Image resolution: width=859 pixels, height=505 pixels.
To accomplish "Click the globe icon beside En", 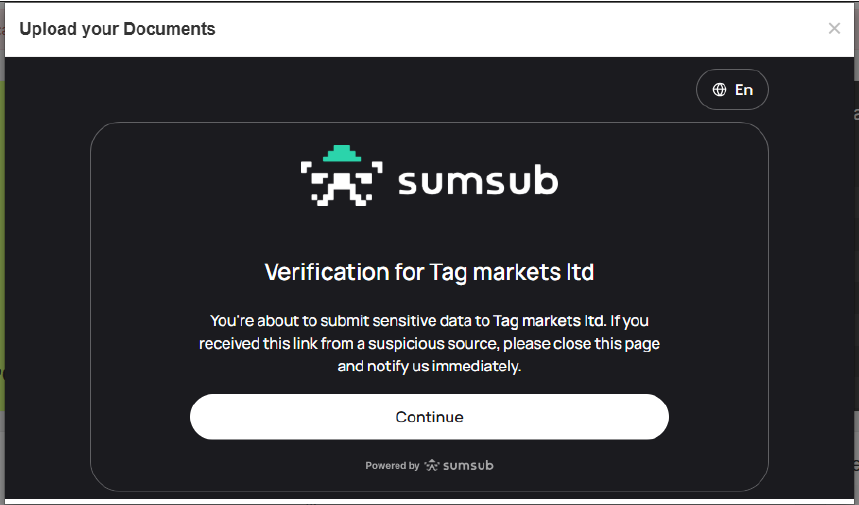I will point(719,90).
